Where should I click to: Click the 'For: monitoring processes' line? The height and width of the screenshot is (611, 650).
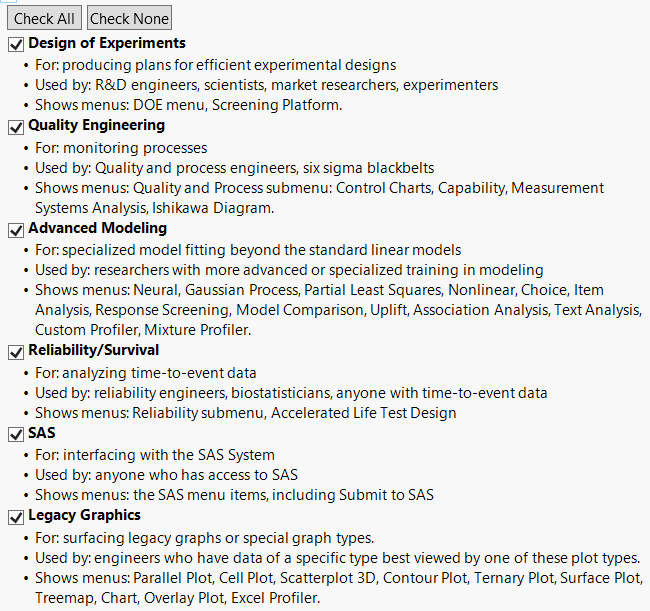click(123, 147)
